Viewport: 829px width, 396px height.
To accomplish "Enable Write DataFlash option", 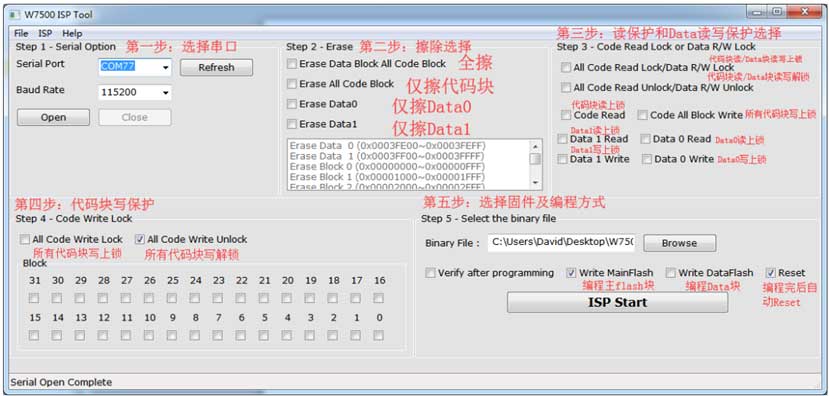I will pyautogui.click(x=670, y=273).
